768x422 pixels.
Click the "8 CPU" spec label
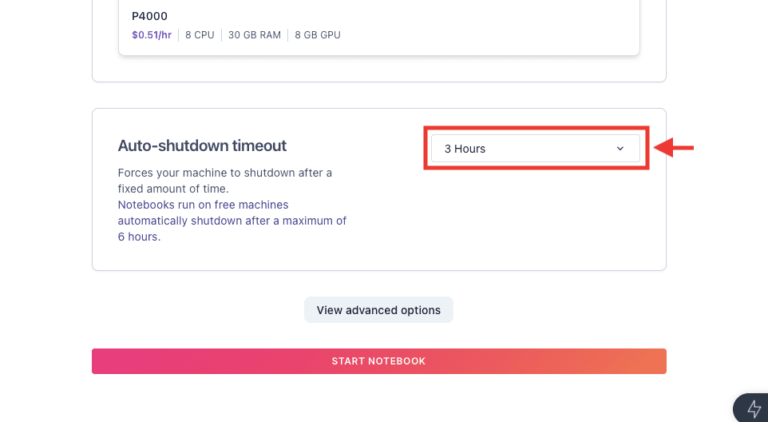pos(203,35)
